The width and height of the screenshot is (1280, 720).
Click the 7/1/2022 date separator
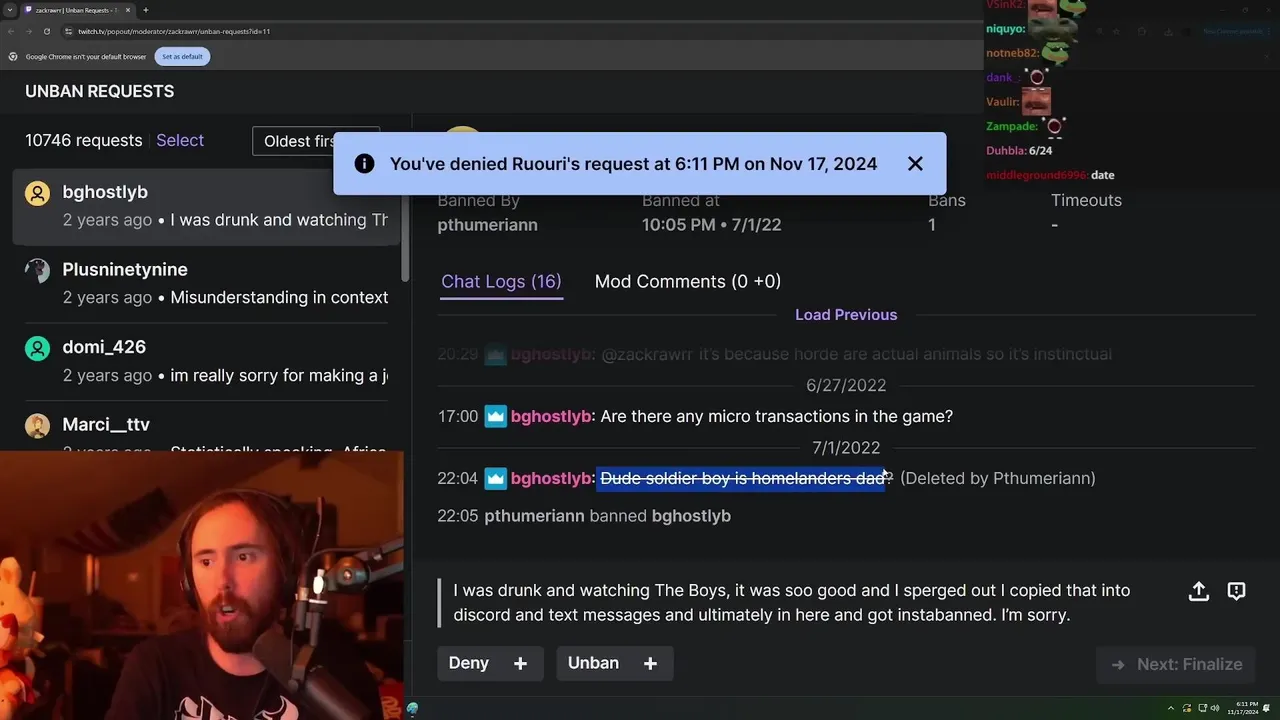(846, 448)
